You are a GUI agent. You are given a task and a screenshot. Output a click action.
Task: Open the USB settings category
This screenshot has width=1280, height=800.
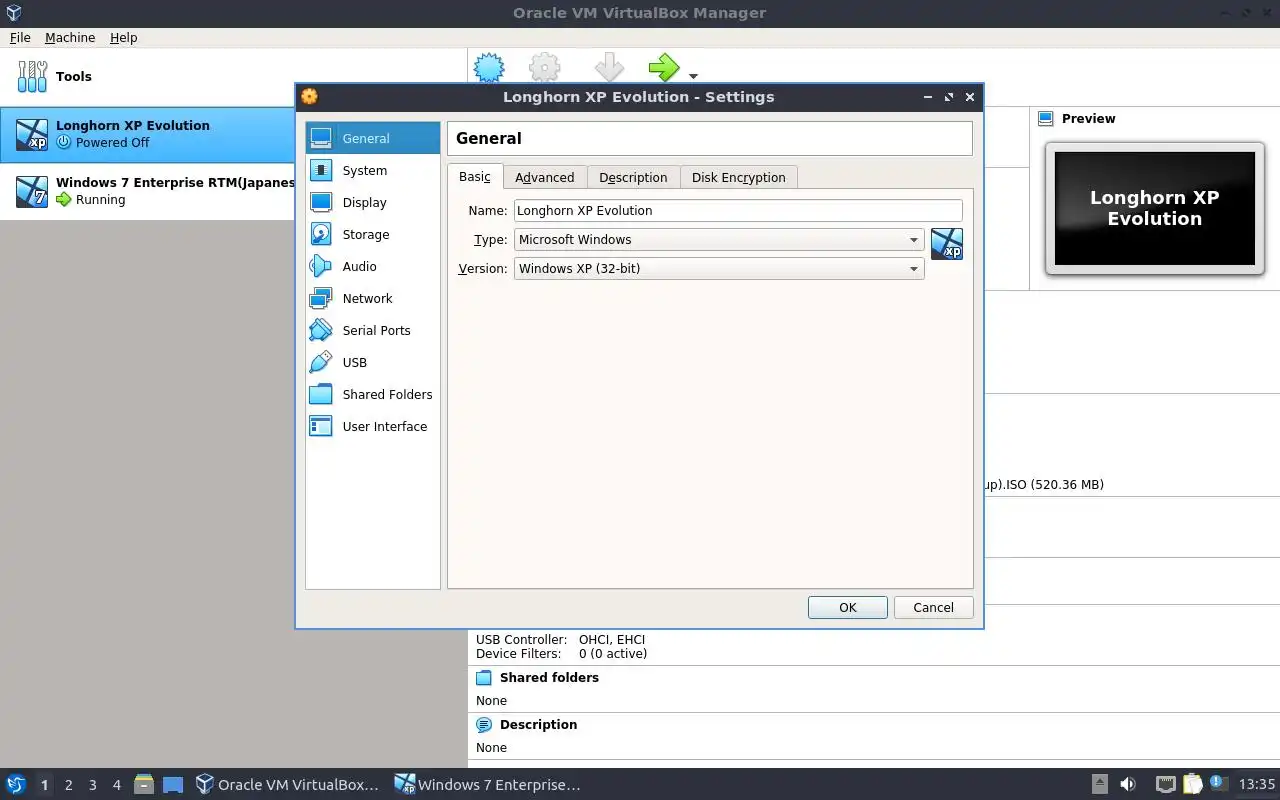(373, 362)
